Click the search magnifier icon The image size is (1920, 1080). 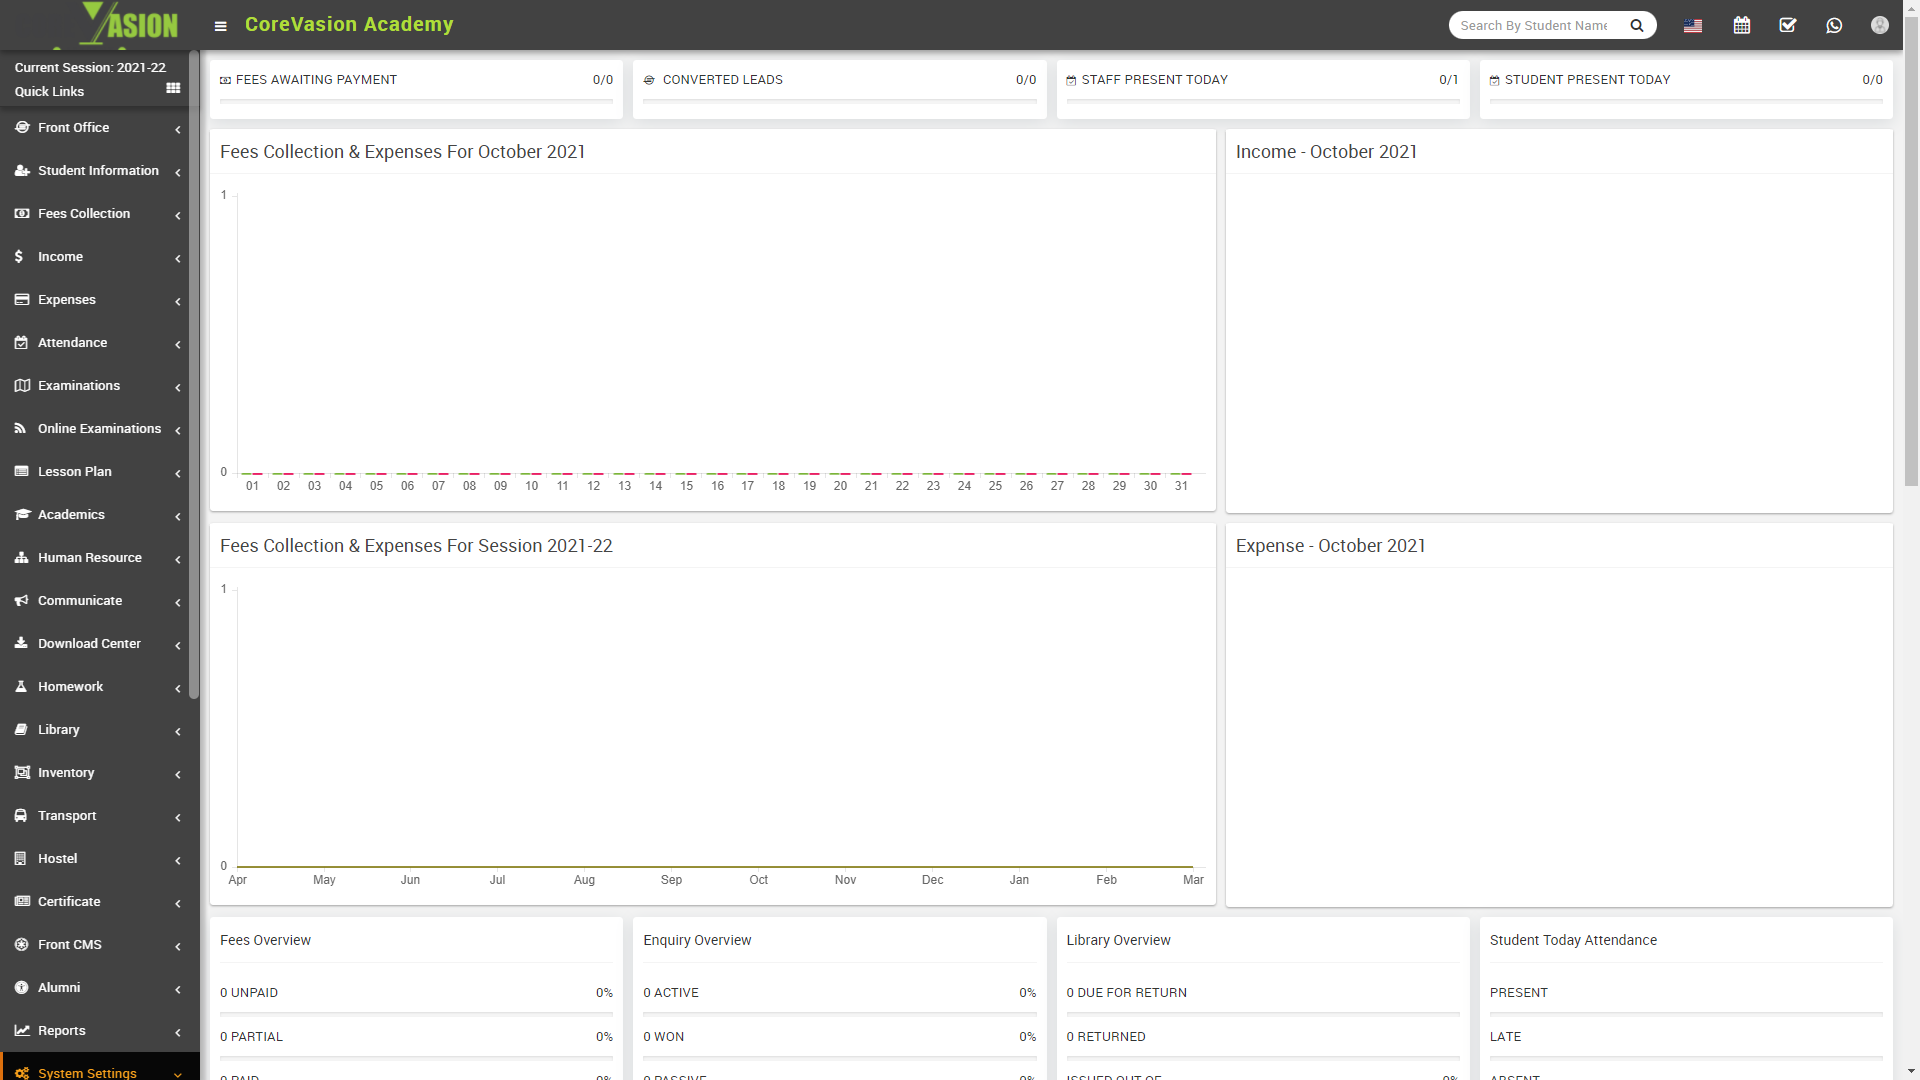pyautogui.click(x=1637, y=25)
